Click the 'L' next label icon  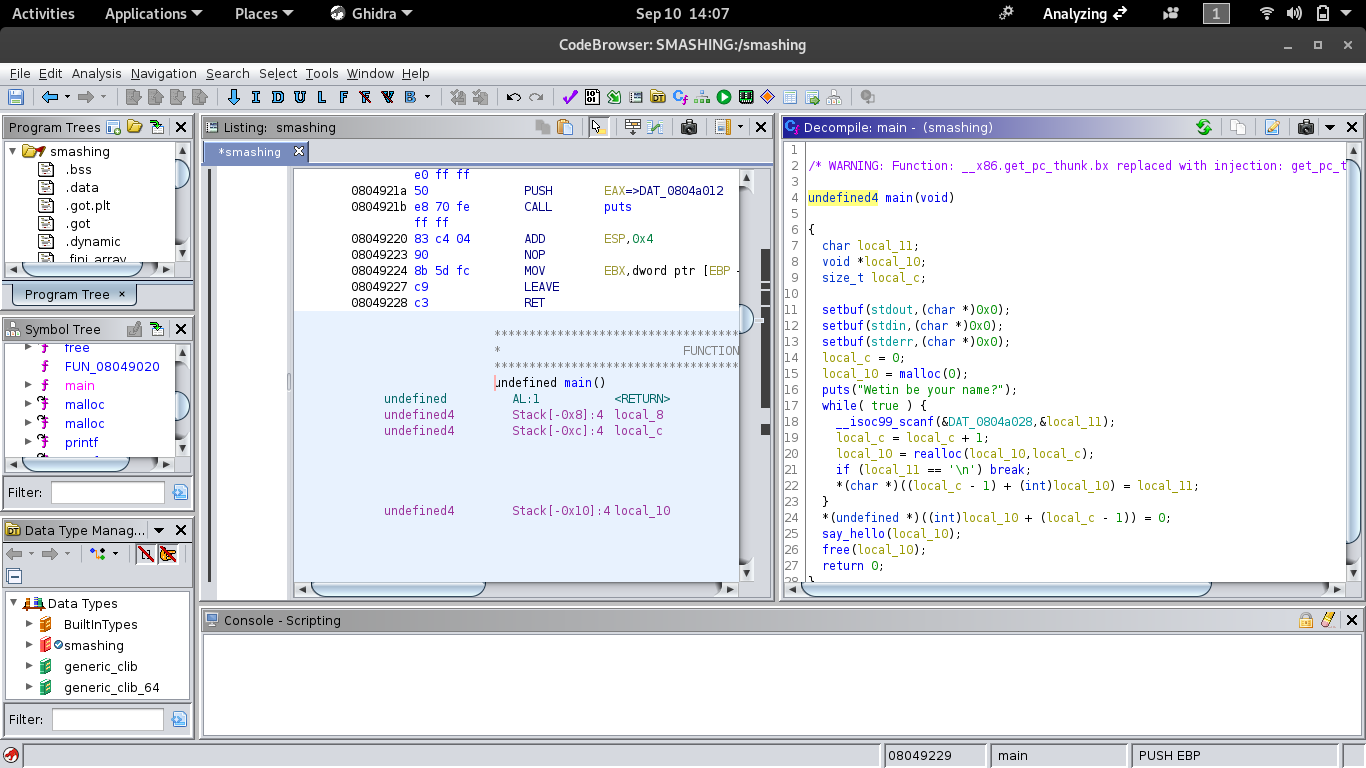[321, 97]
